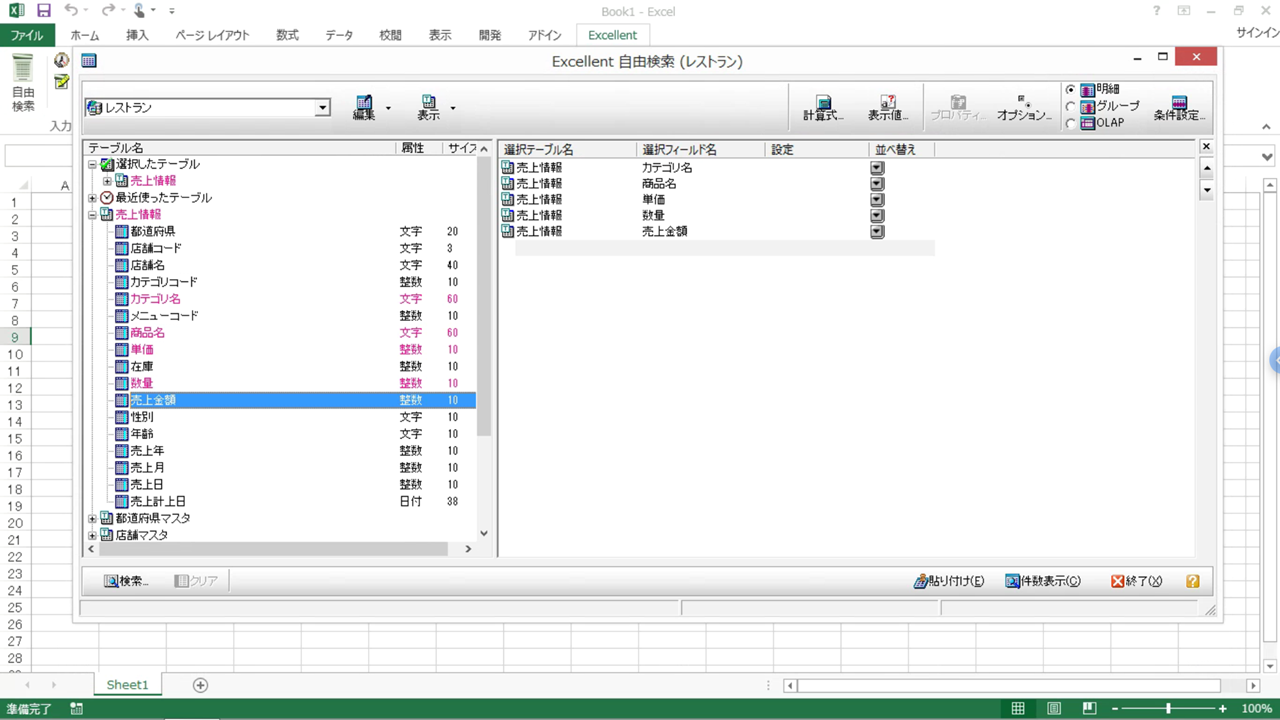Click the 貼り付け (paste) icon

click(947, 580)
